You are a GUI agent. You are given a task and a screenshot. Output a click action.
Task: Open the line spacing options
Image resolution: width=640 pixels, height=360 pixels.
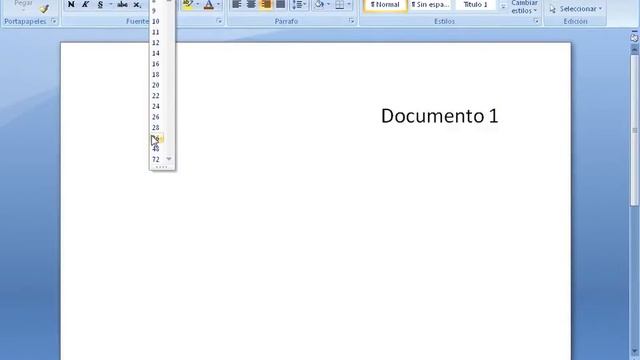tap(299, 4)
